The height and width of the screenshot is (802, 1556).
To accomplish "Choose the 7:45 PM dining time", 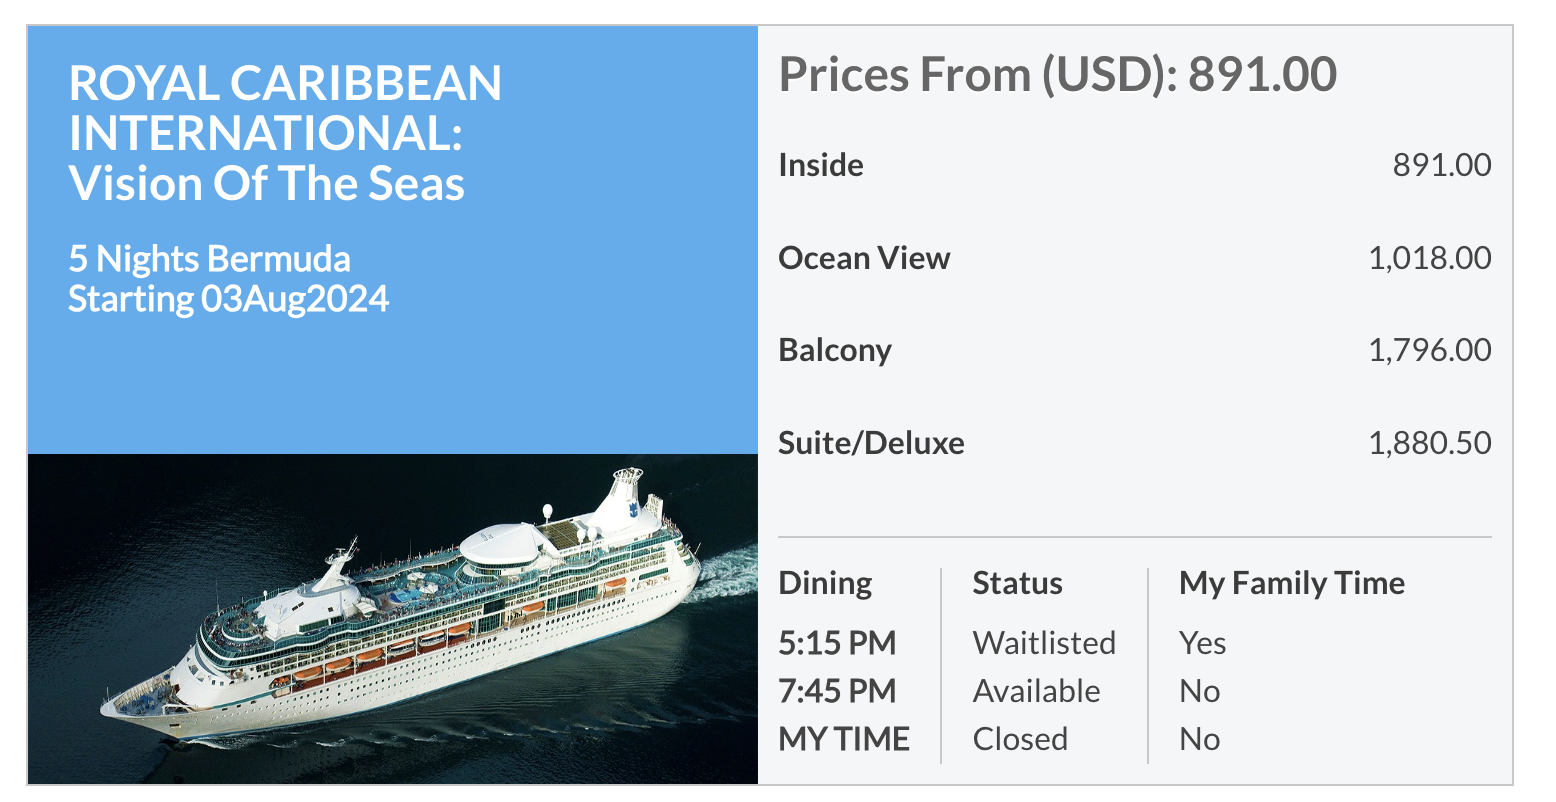I will 837,691.
